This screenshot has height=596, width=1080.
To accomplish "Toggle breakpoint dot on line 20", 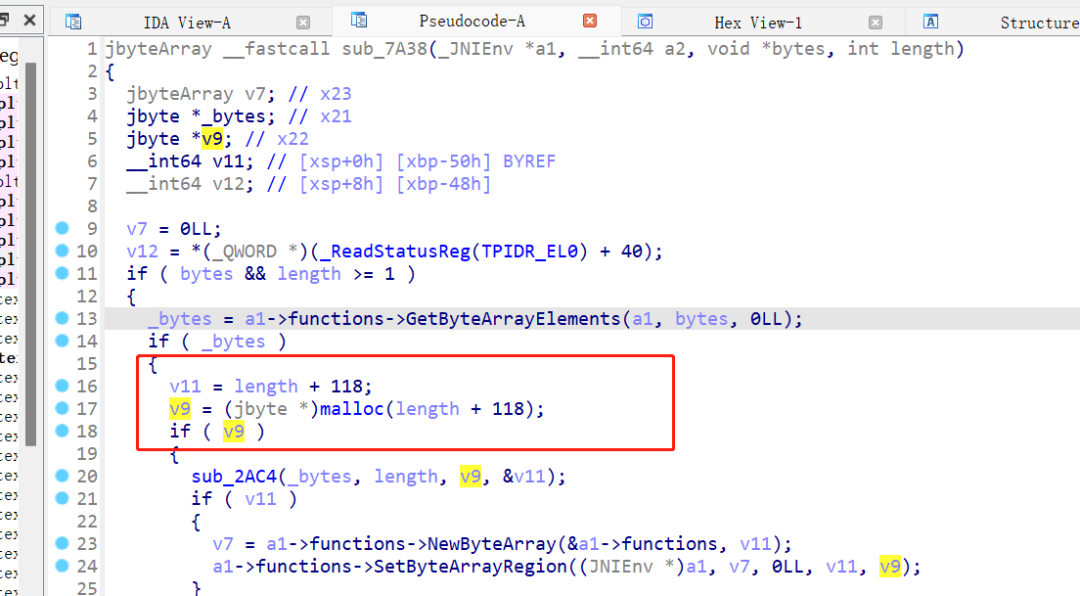I will point(62,475).
